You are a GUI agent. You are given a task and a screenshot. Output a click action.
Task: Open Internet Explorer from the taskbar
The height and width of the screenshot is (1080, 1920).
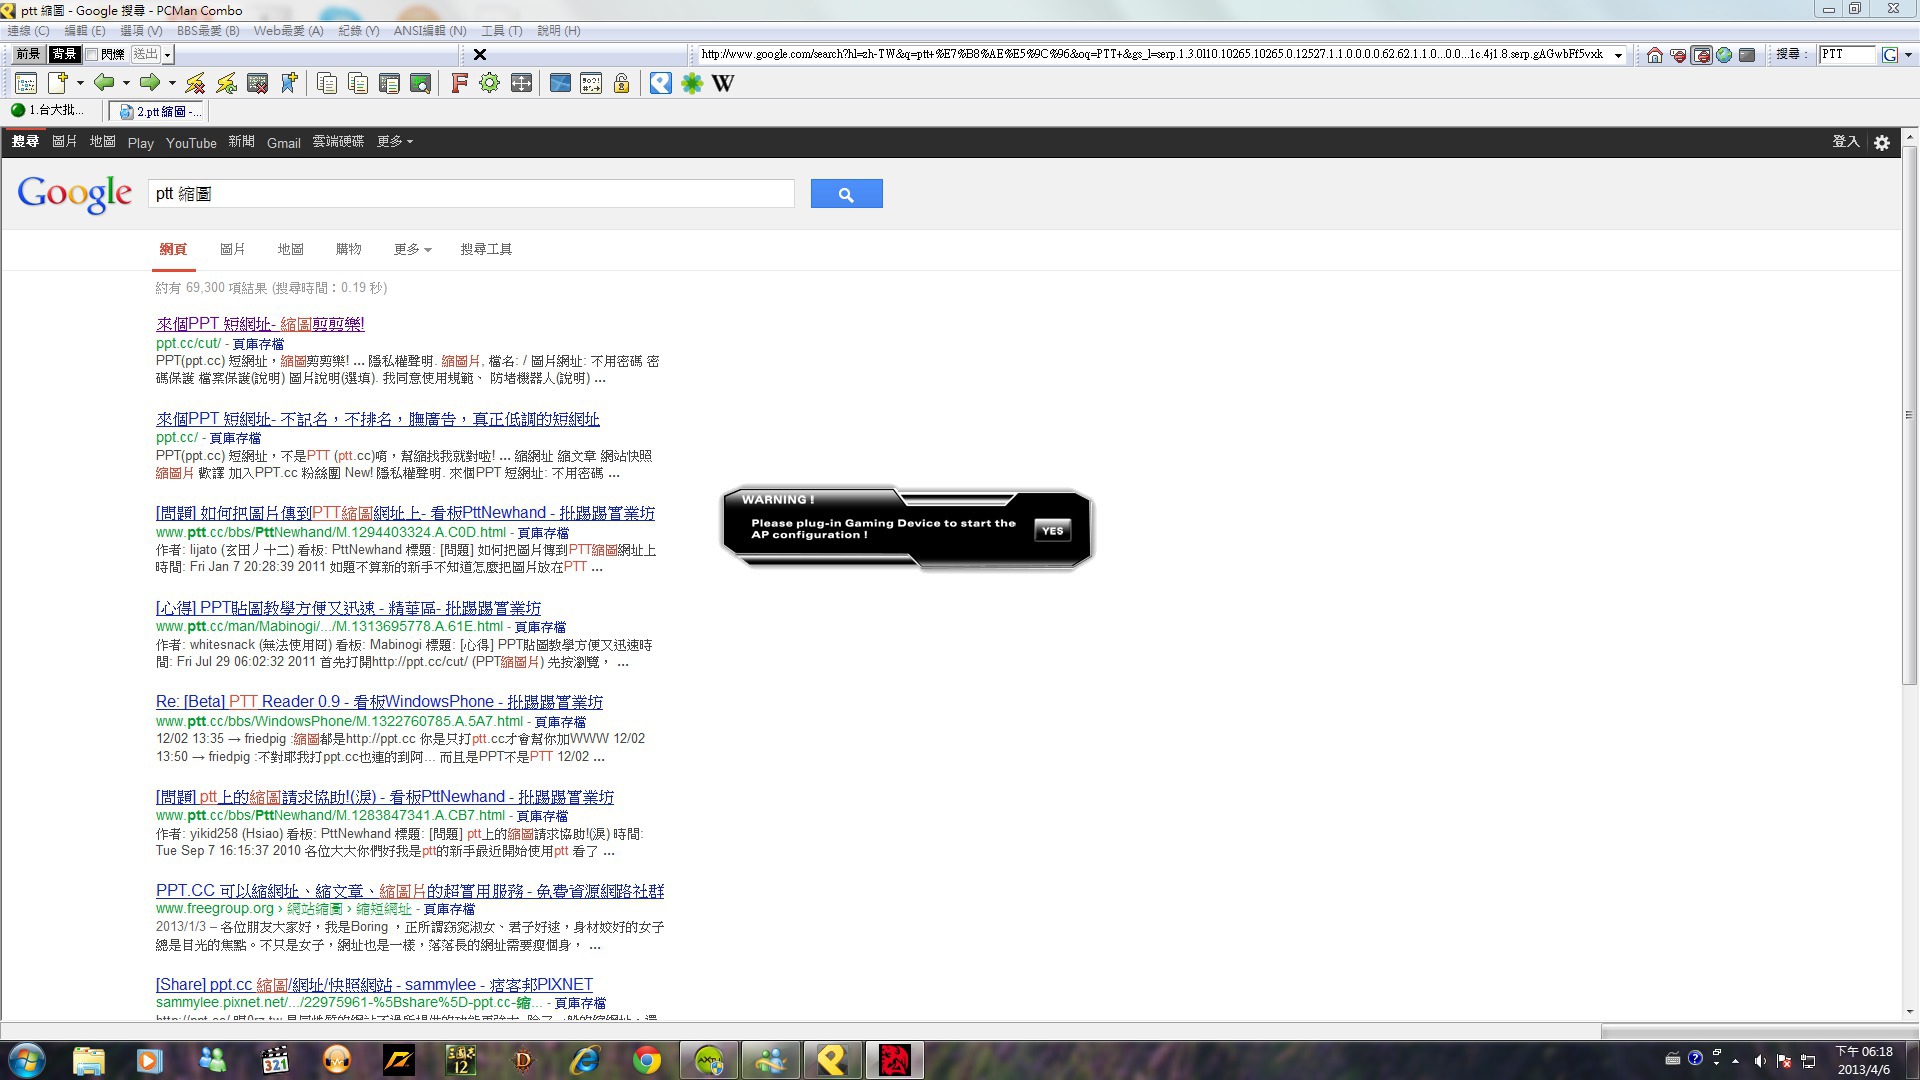(585, 1060)
